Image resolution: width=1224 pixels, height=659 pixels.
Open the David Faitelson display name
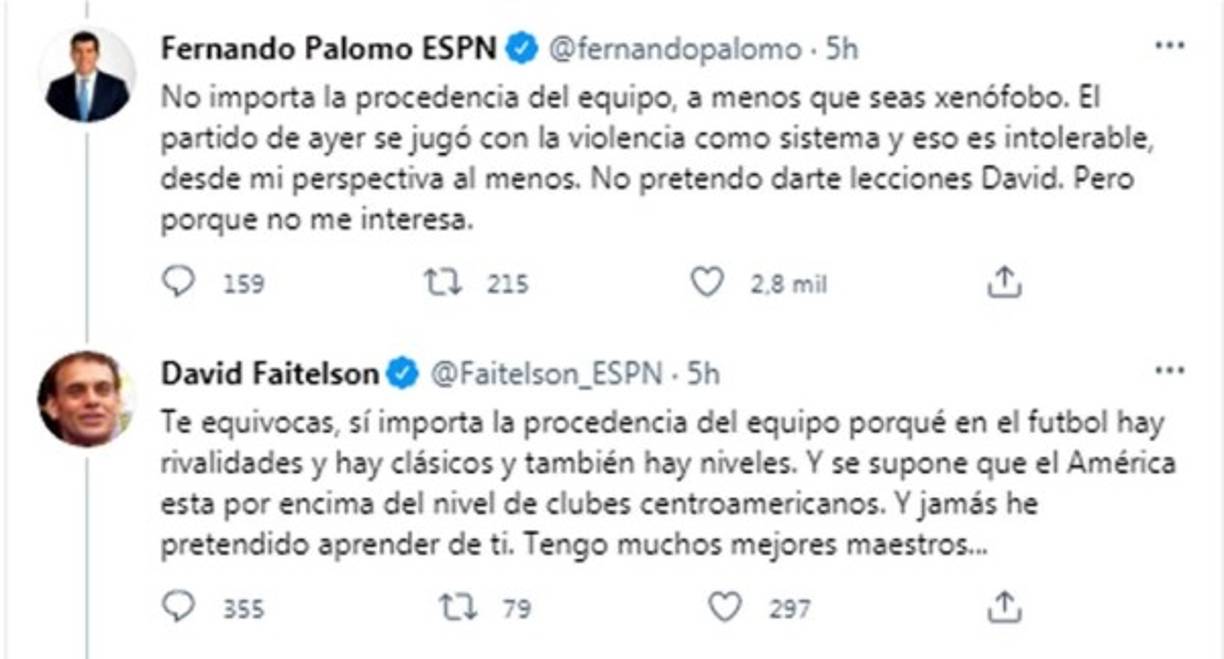click(270, 374)
